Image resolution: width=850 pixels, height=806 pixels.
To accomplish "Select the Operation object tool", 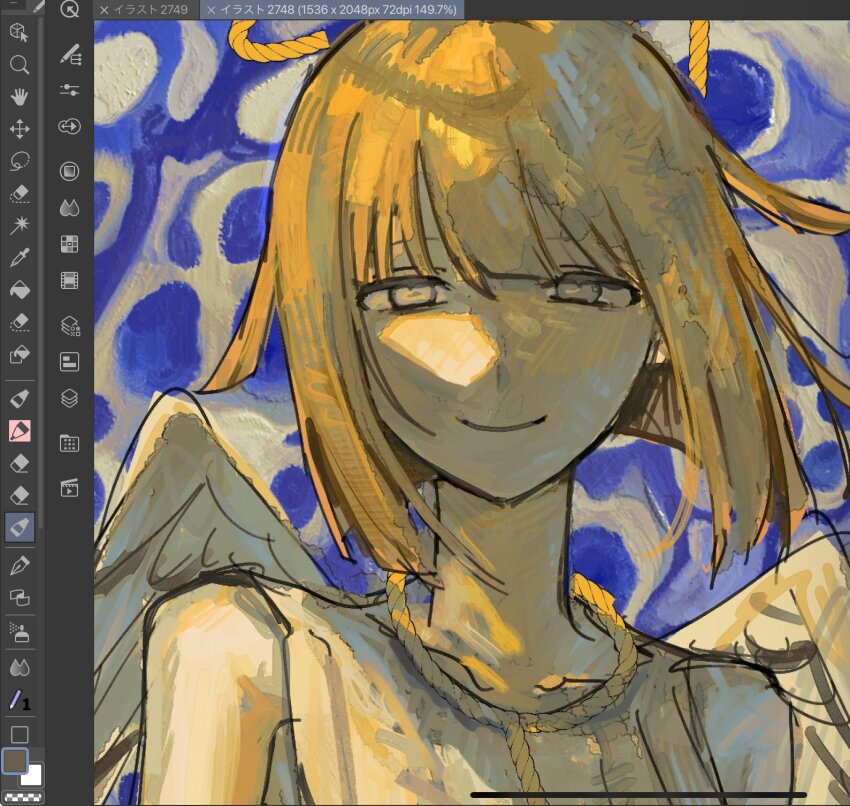I will tap(20, 33).
